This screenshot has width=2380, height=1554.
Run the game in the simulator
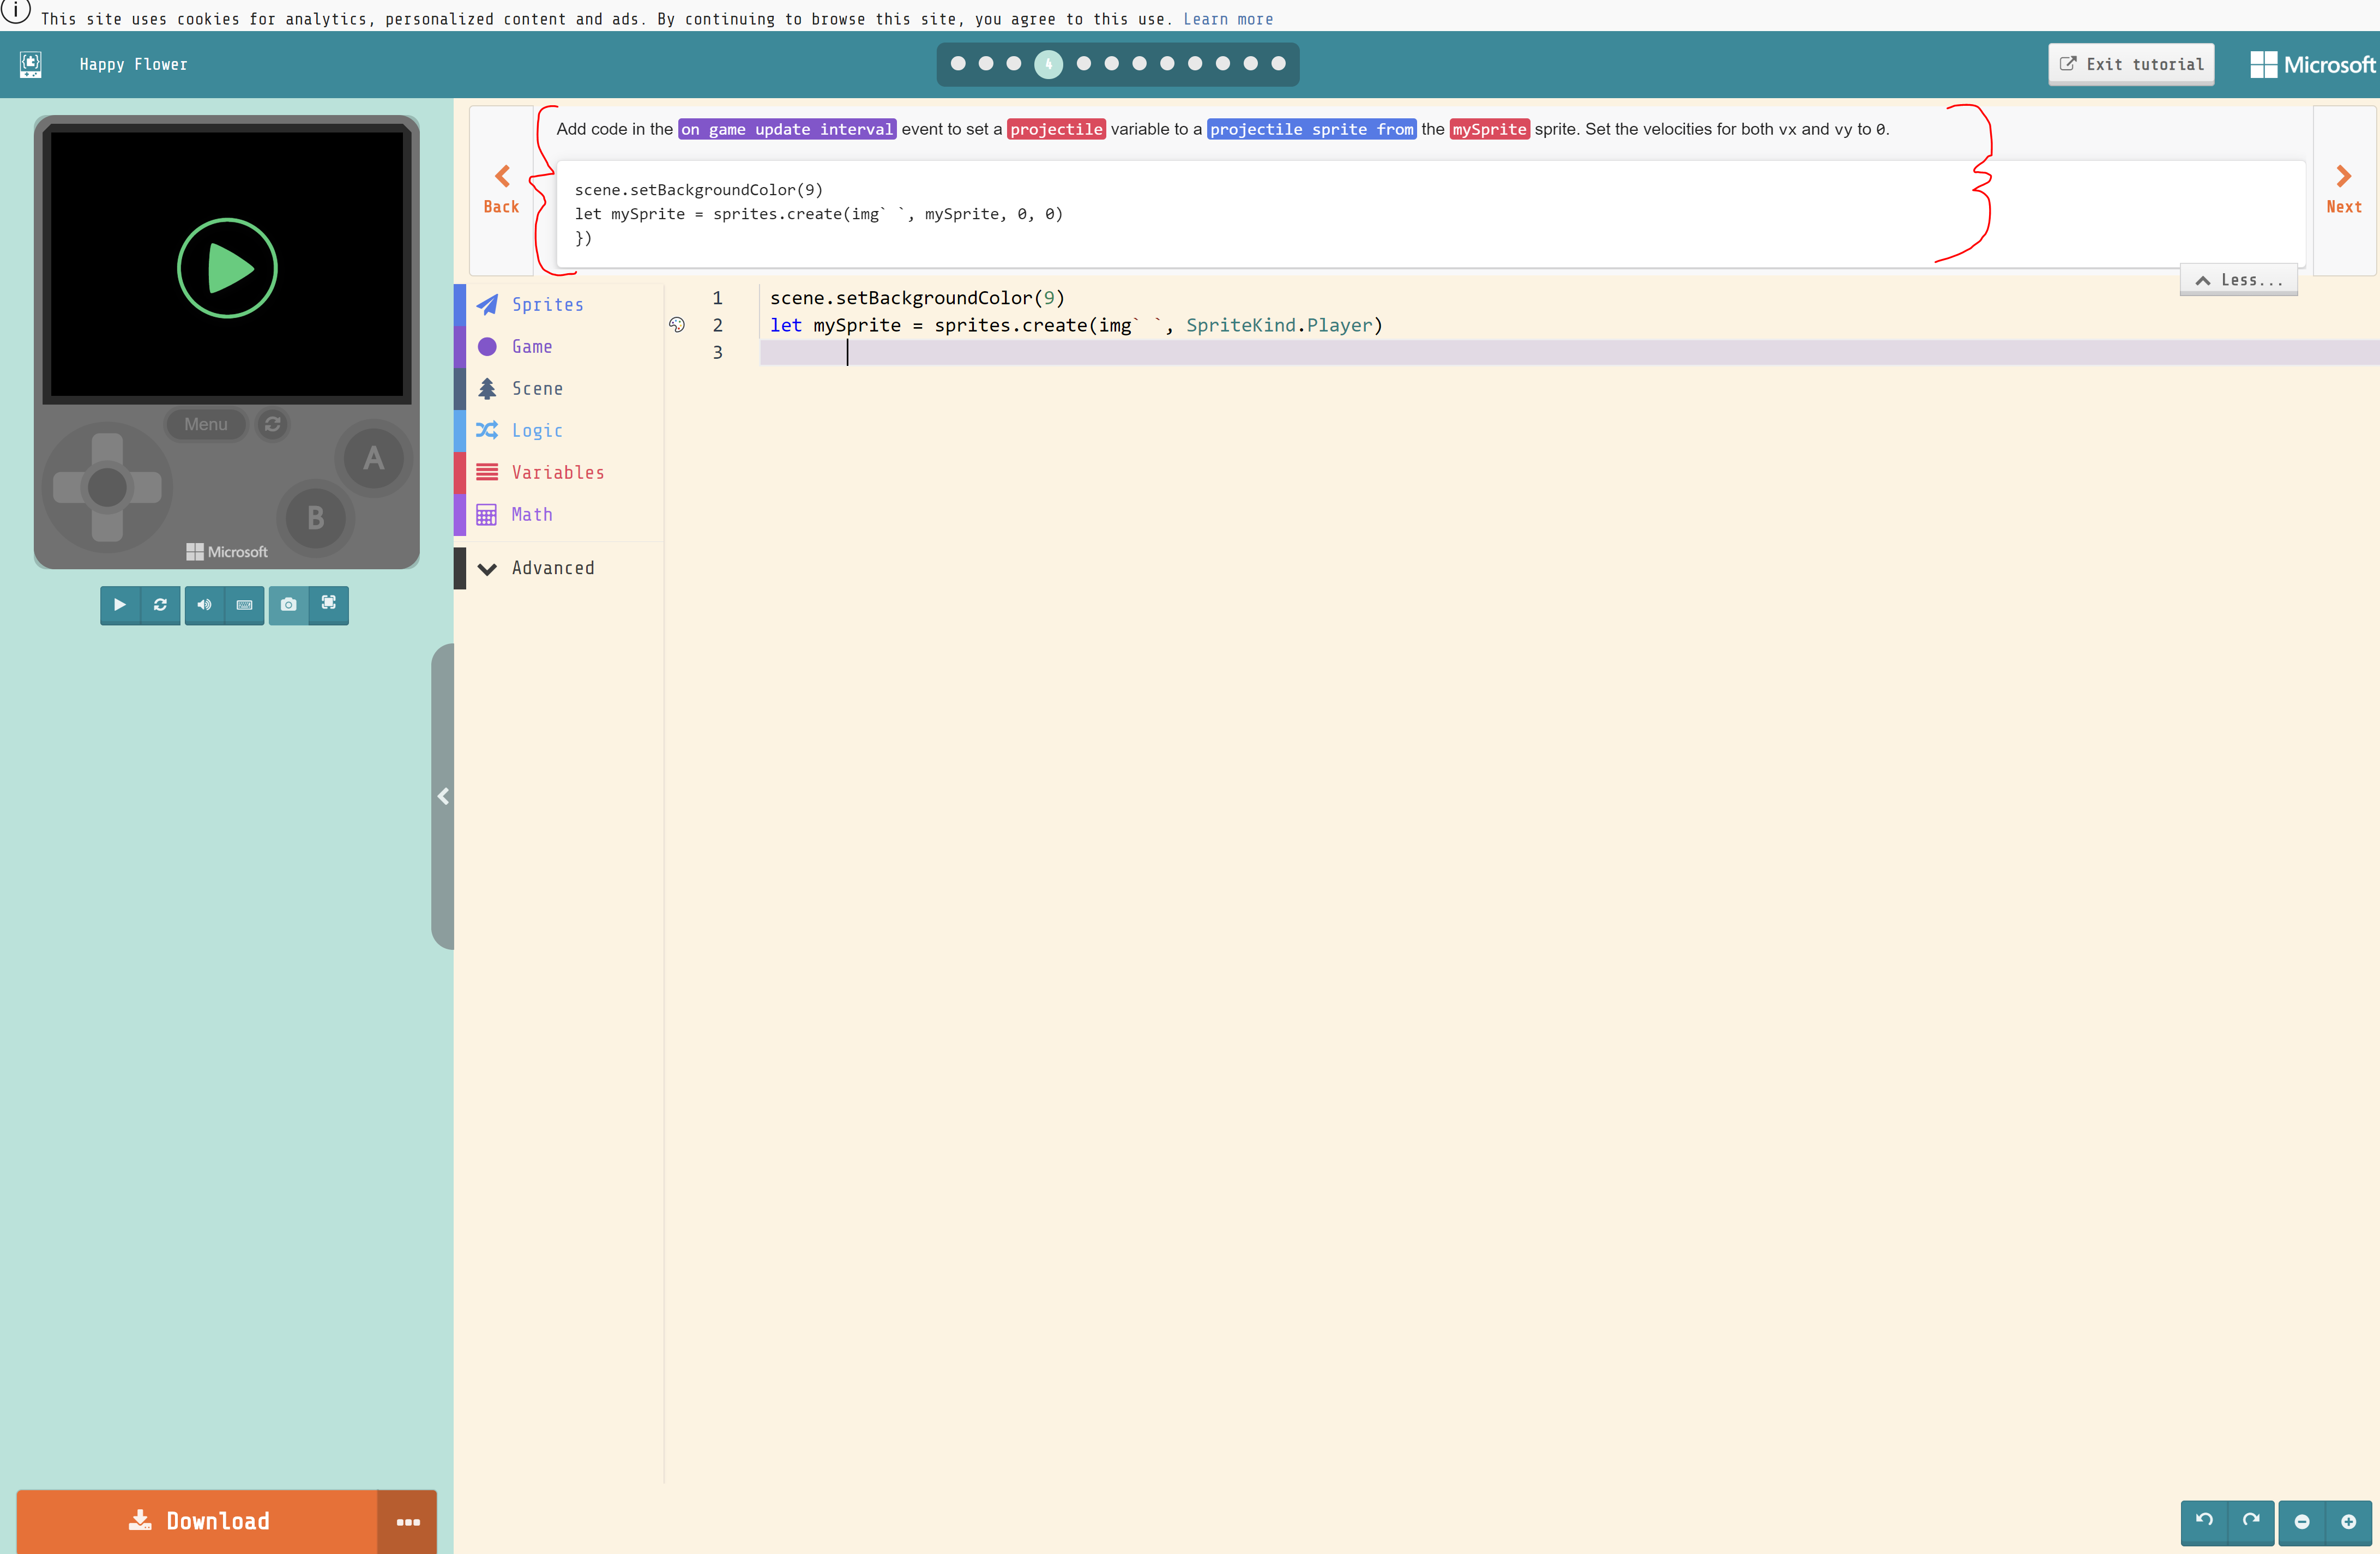click(119, 605)
